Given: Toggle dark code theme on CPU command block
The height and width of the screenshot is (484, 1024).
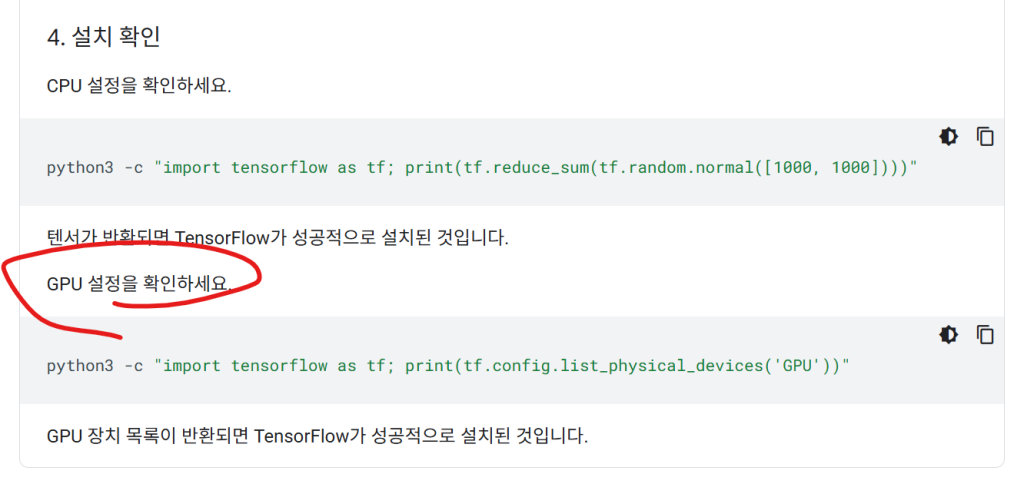Looking at the screenshot, I should pyautogui.click(x=948, y=136).
